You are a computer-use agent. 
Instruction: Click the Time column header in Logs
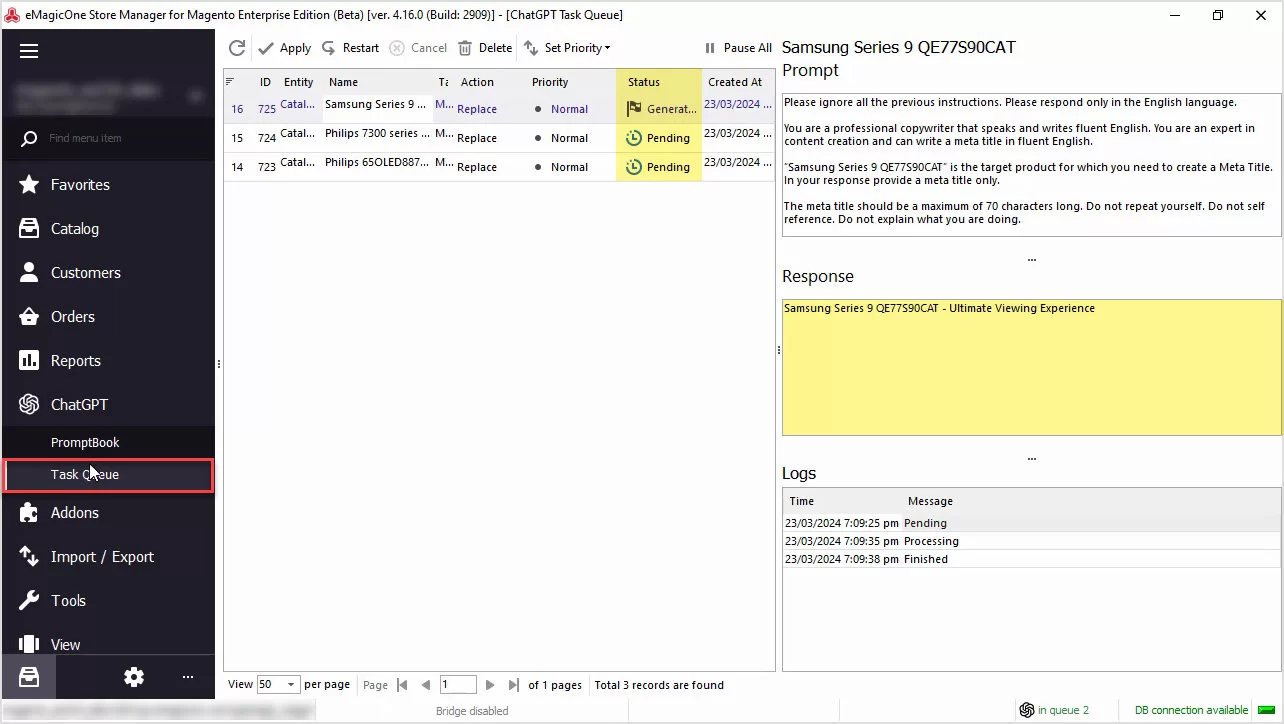tap(802, 501)
